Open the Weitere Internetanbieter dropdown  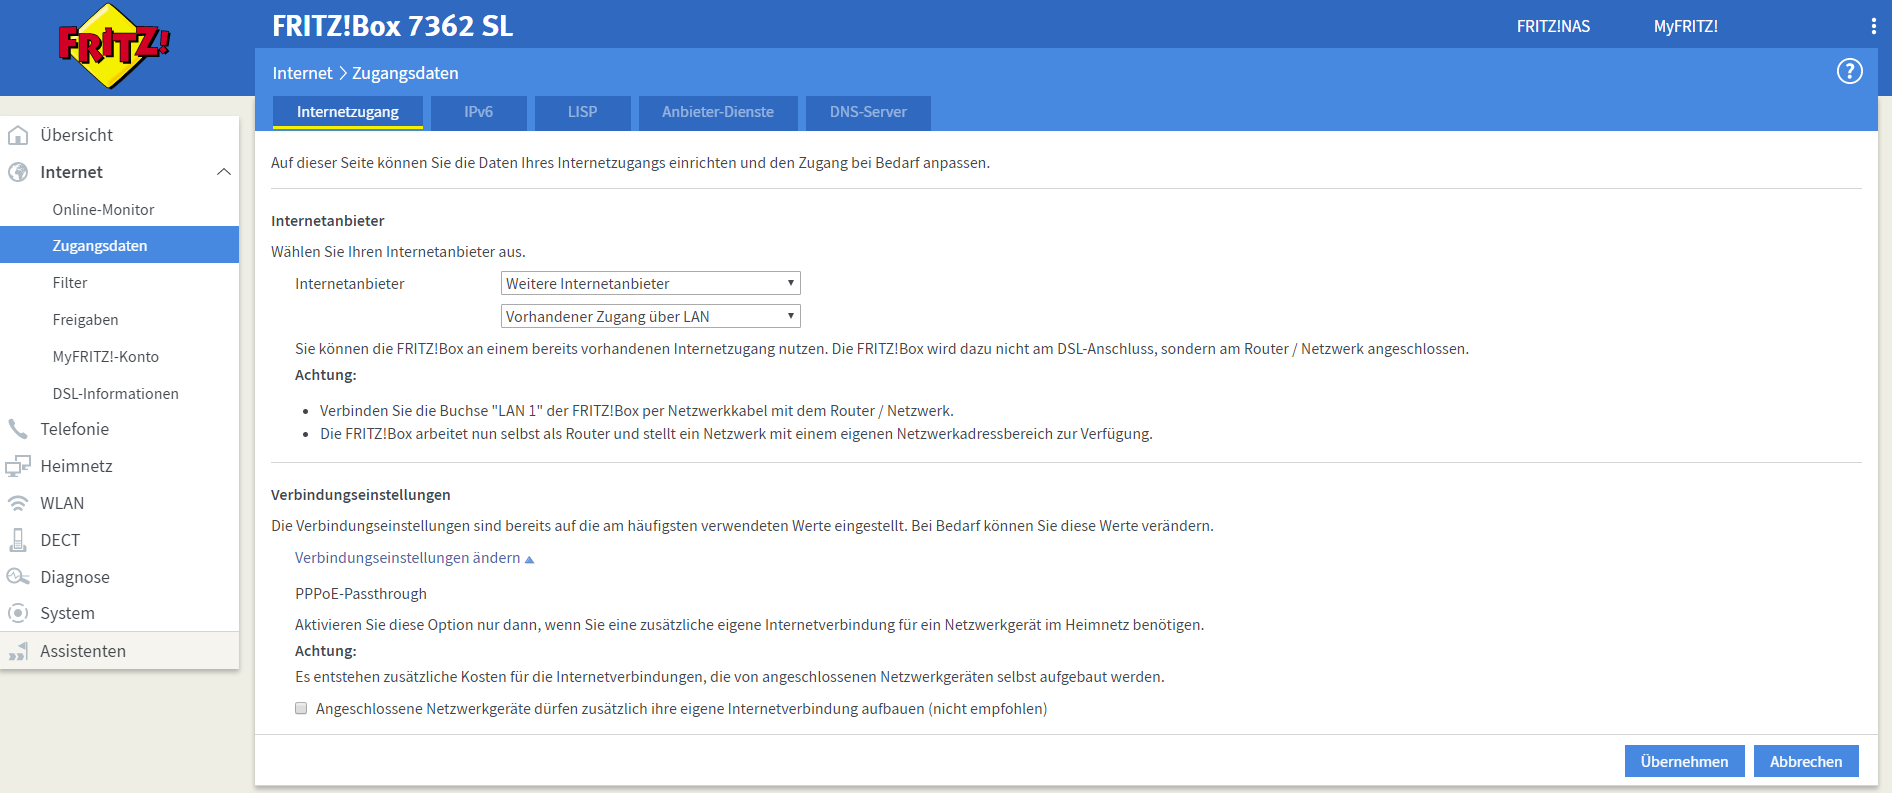coord(650,283)
